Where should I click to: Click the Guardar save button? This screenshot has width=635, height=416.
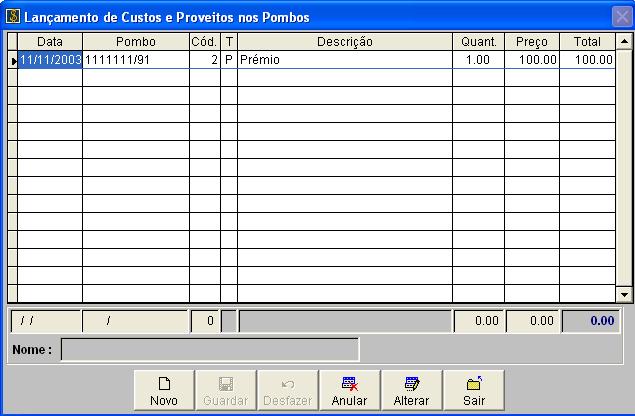[226, 390]
